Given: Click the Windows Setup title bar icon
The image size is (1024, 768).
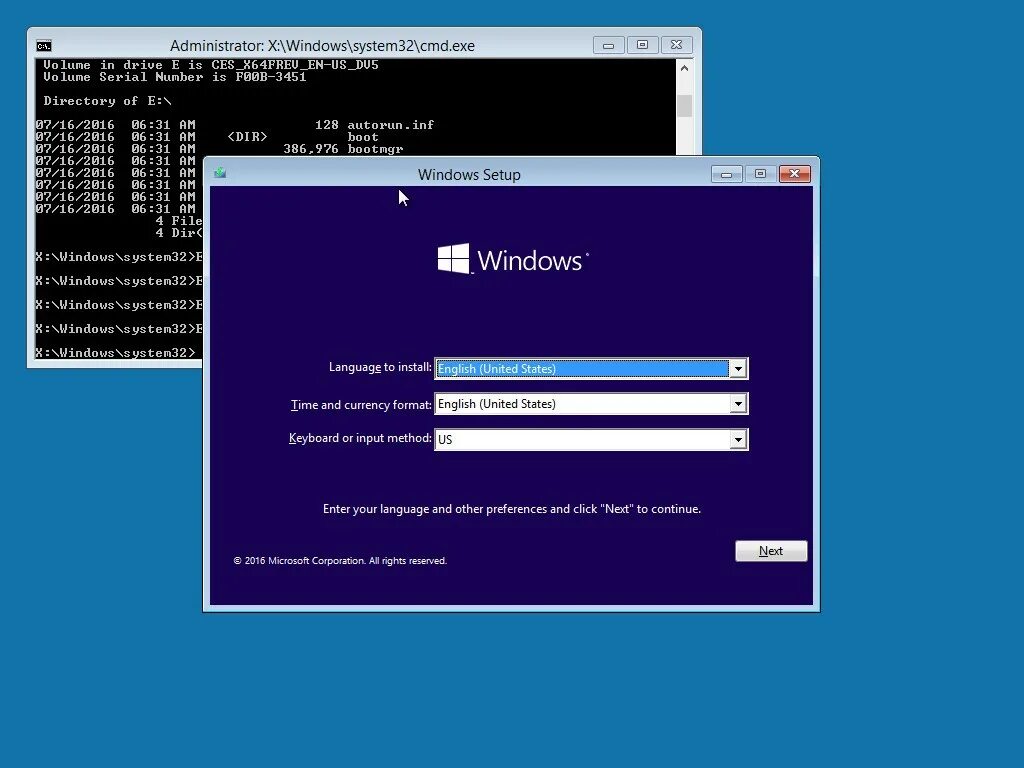Looking at the screenshot, I should pyautogui.click(x=220, y=173).
